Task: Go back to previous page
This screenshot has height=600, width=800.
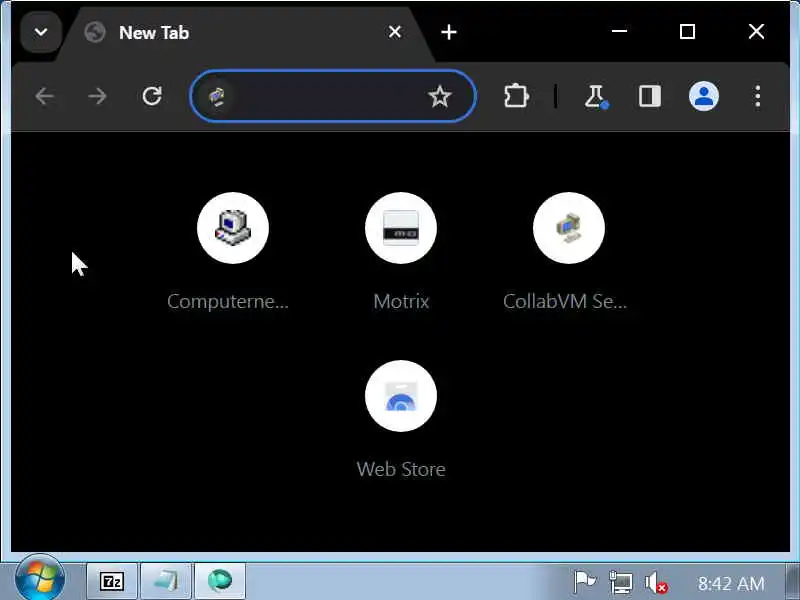Action: point(45,96)
